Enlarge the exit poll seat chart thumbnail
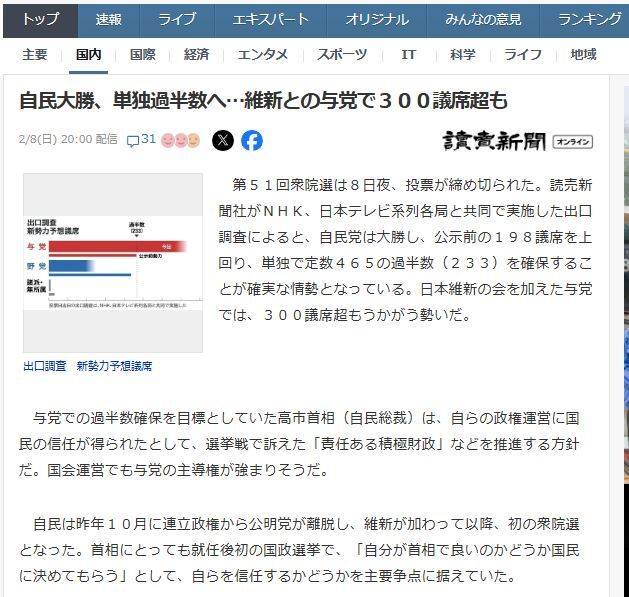Screen dimensions: 629x597 [112, 262]
